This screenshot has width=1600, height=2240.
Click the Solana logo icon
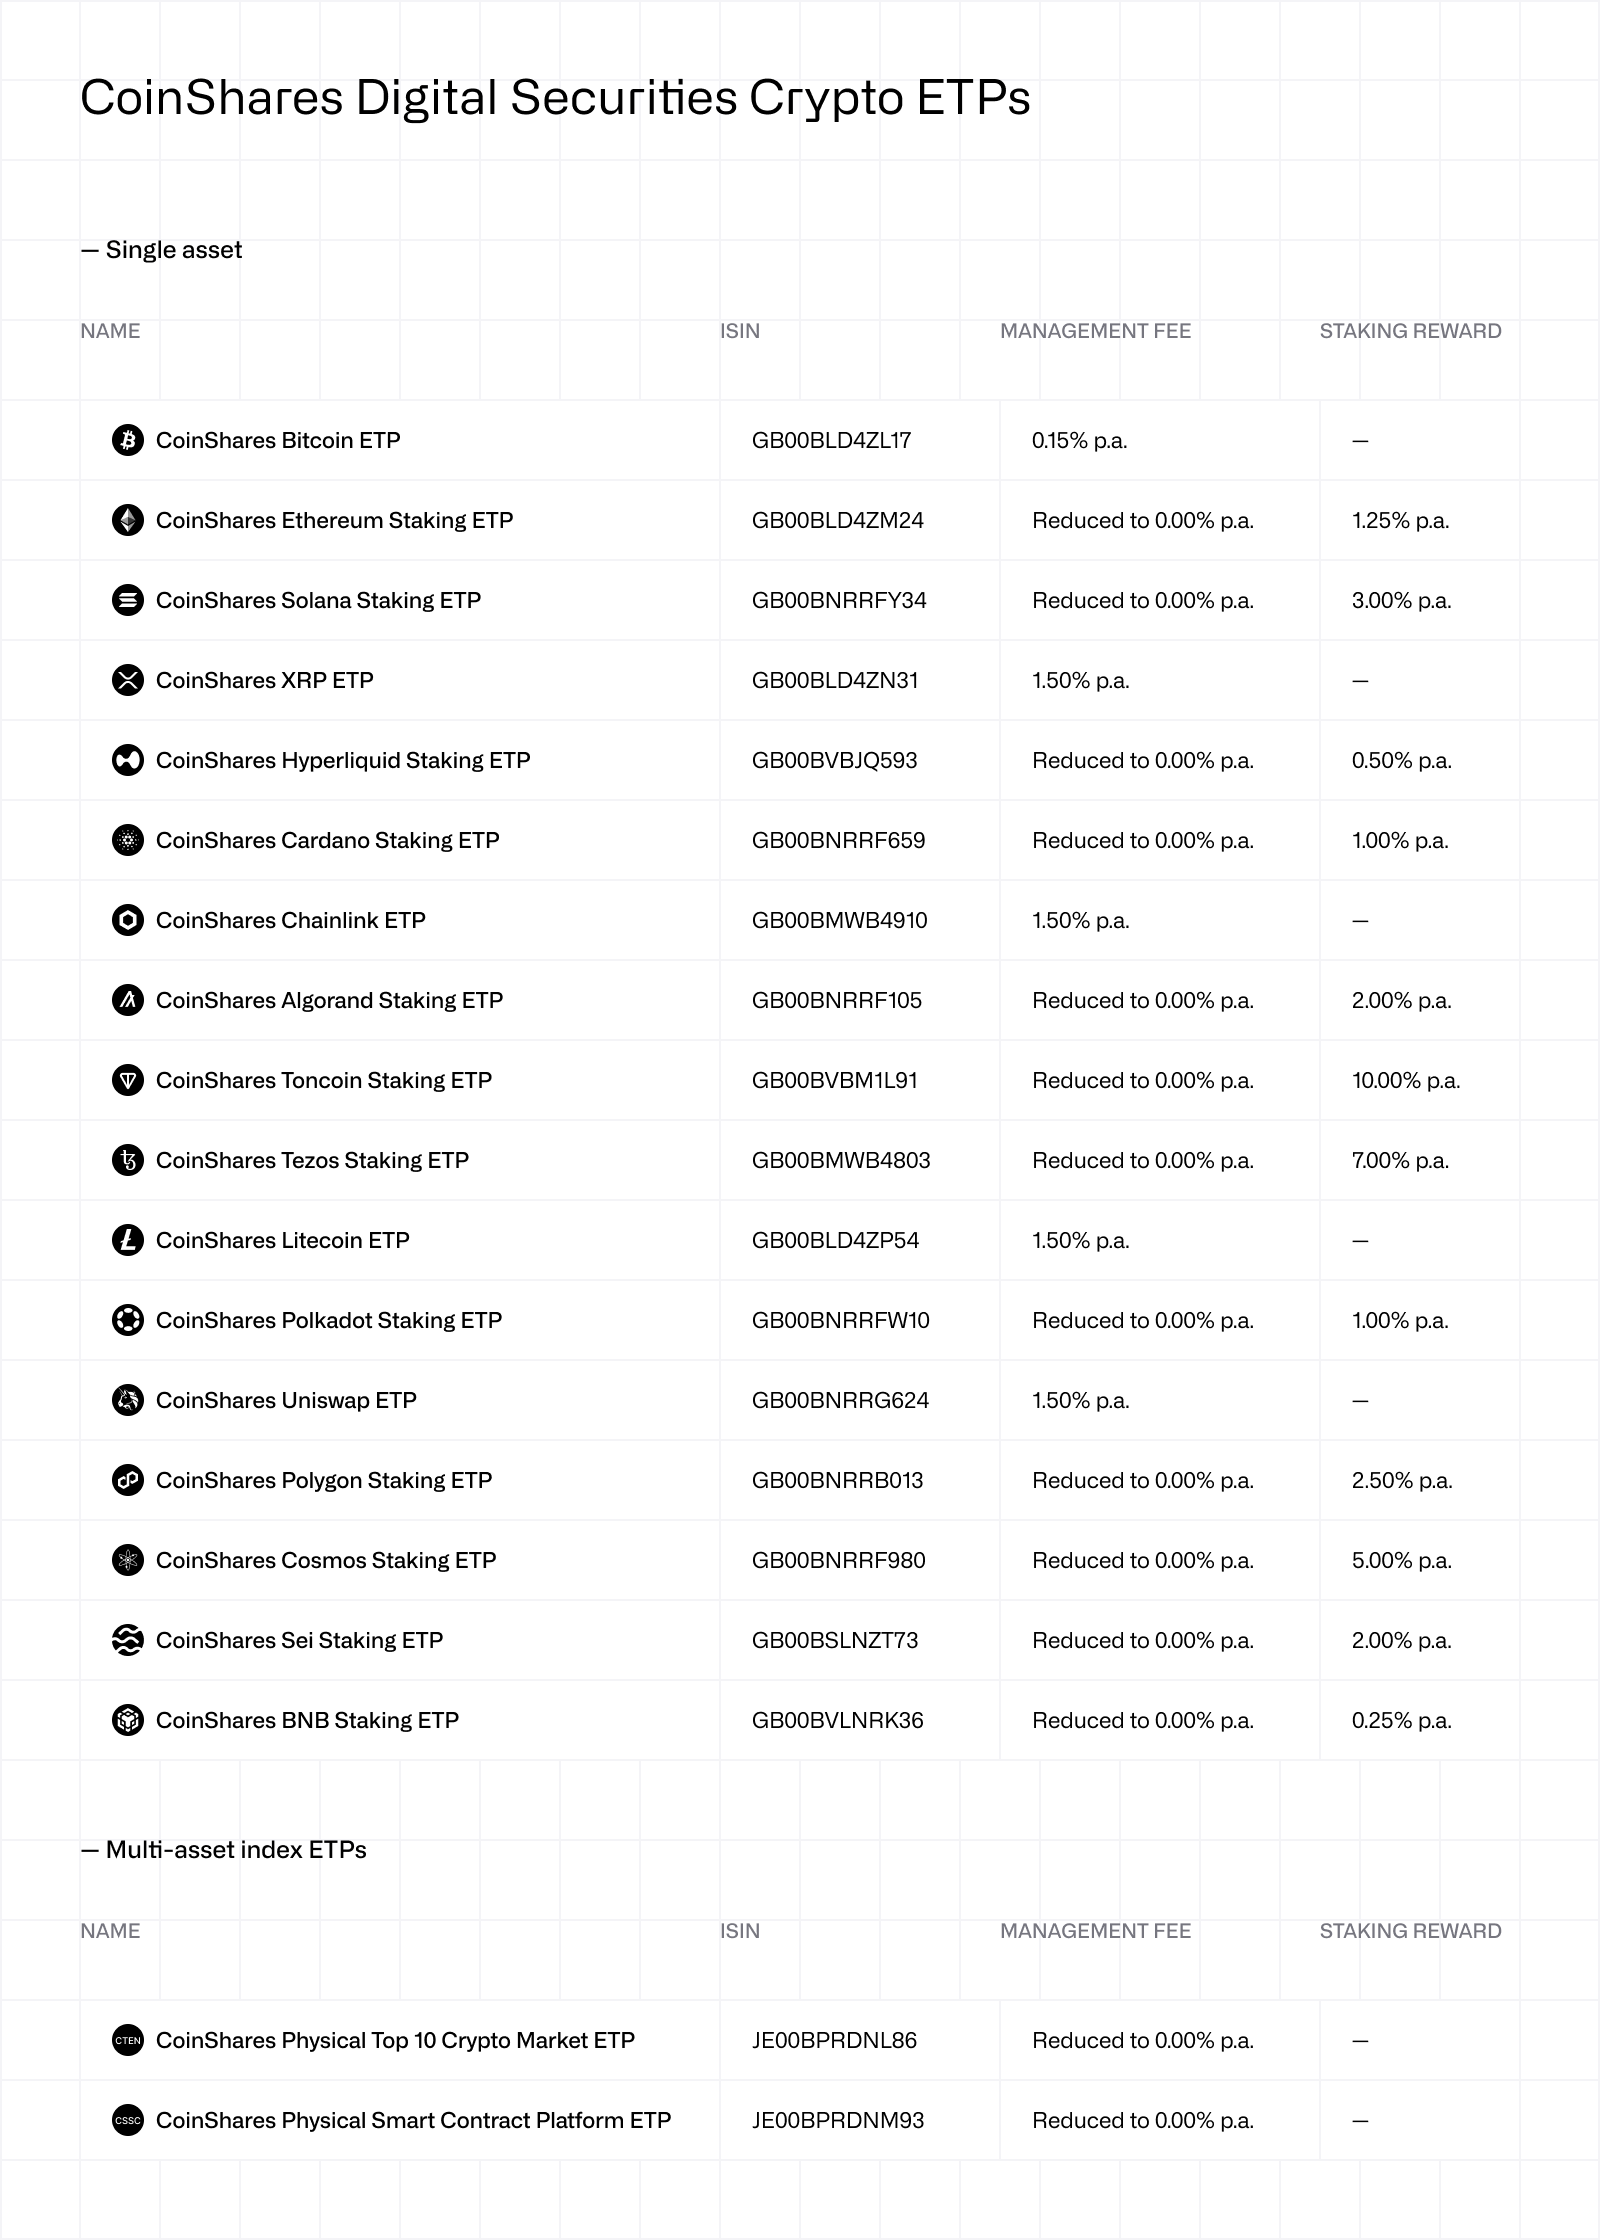pos(128,600)
